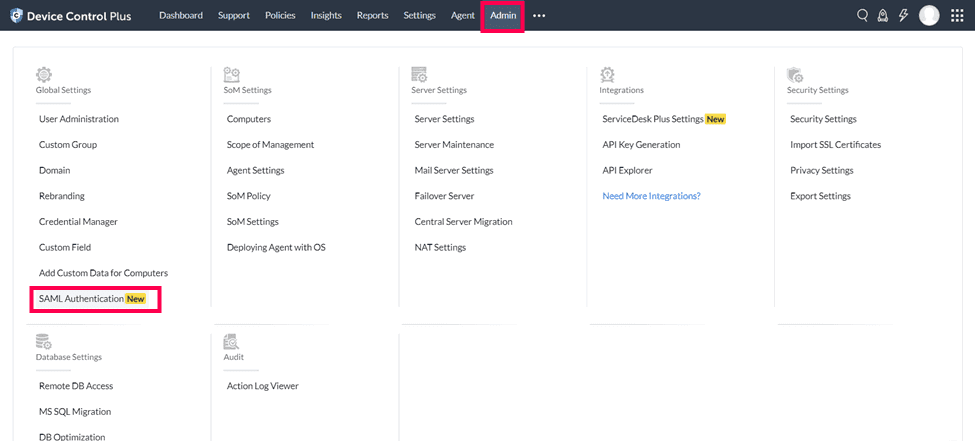The image size is (975, 441).
Task: Expand the three-dot more menu
Action: [539, 16]
